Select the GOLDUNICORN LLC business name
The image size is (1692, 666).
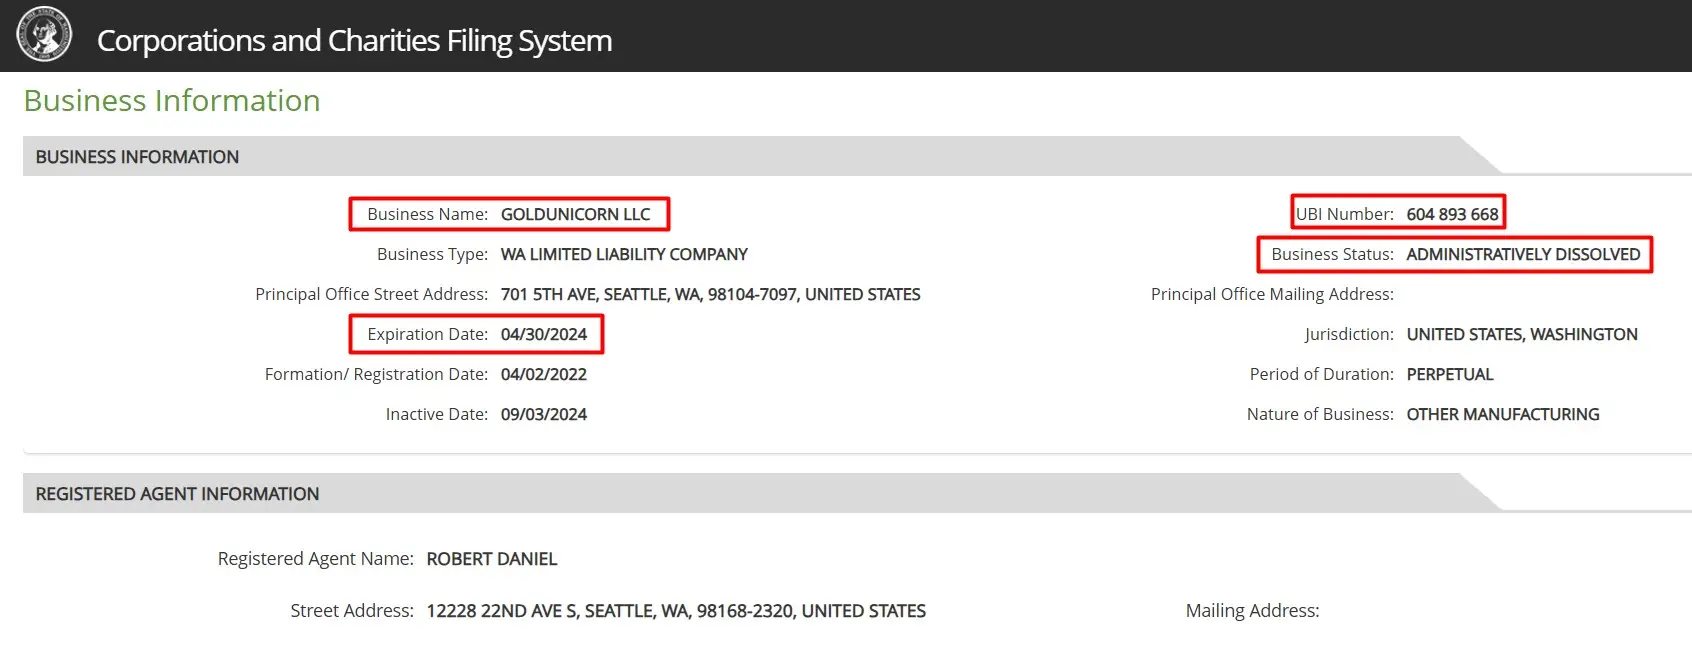(x=575, y=214)
